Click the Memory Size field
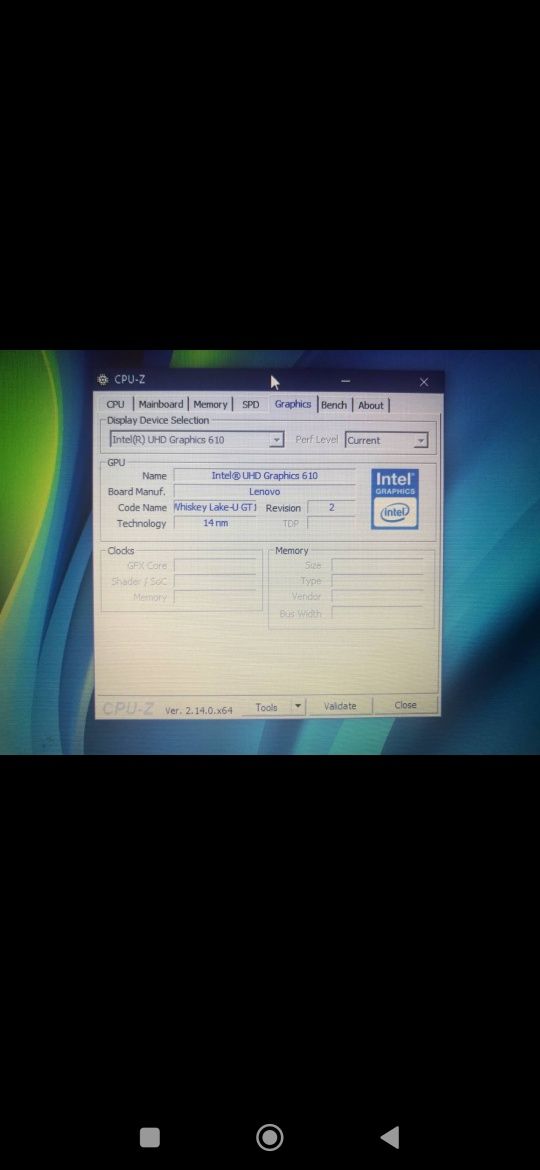Screen dimensions: 540x1170 pyautogui.click(x=377, y=566)
